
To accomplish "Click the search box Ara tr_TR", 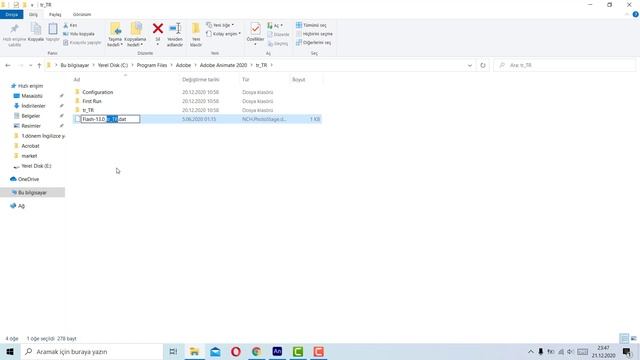I will [x=564, y=65].
